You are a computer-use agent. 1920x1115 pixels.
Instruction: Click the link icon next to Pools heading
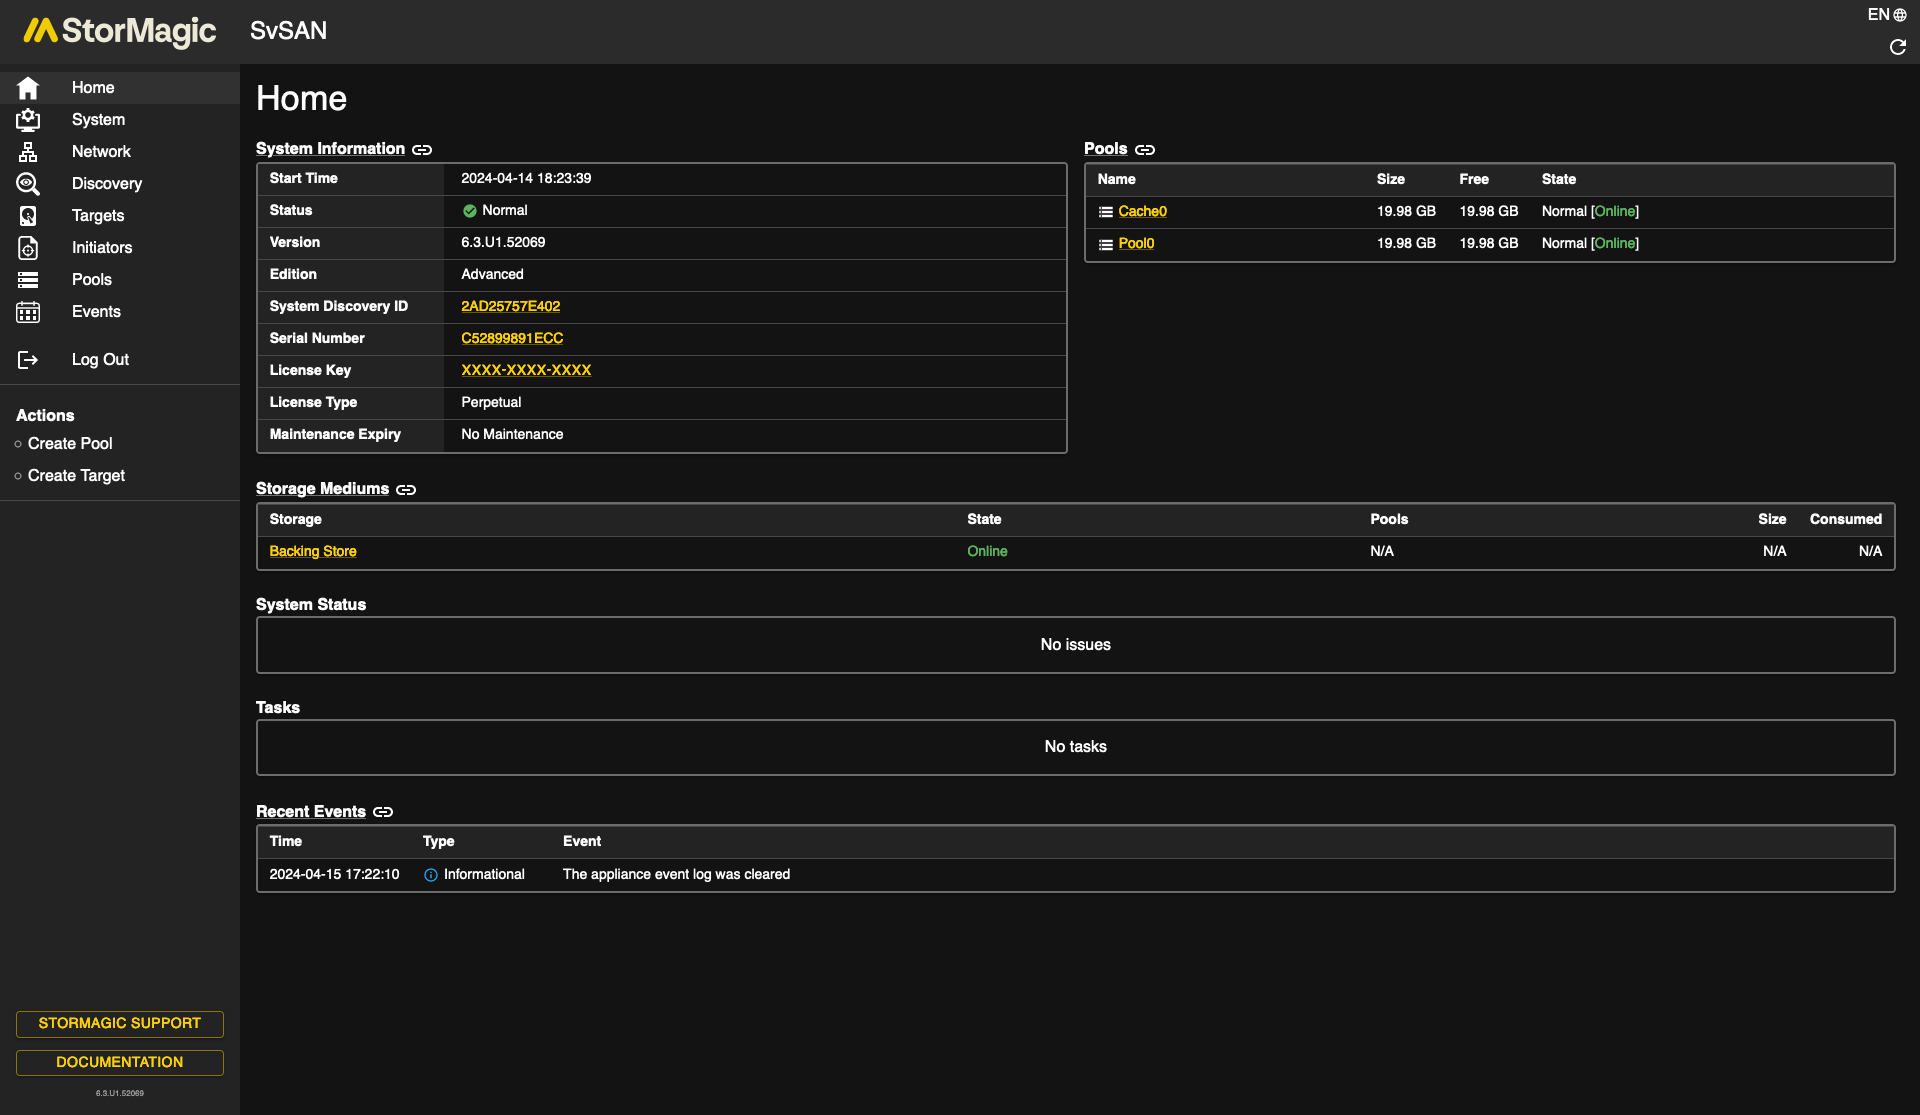tap(1145, 150)
